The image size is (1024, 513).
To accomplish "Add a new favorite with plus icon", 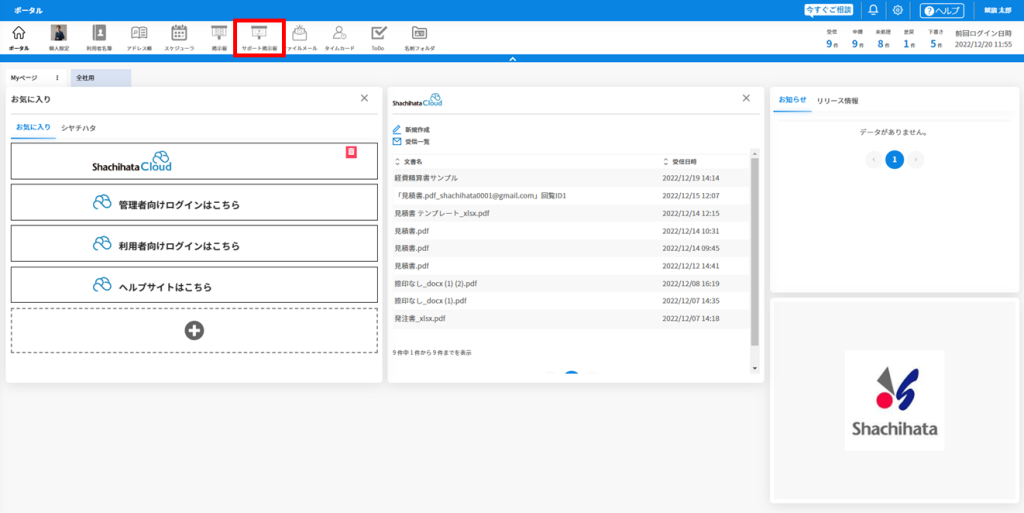I will tap(194, 331).
